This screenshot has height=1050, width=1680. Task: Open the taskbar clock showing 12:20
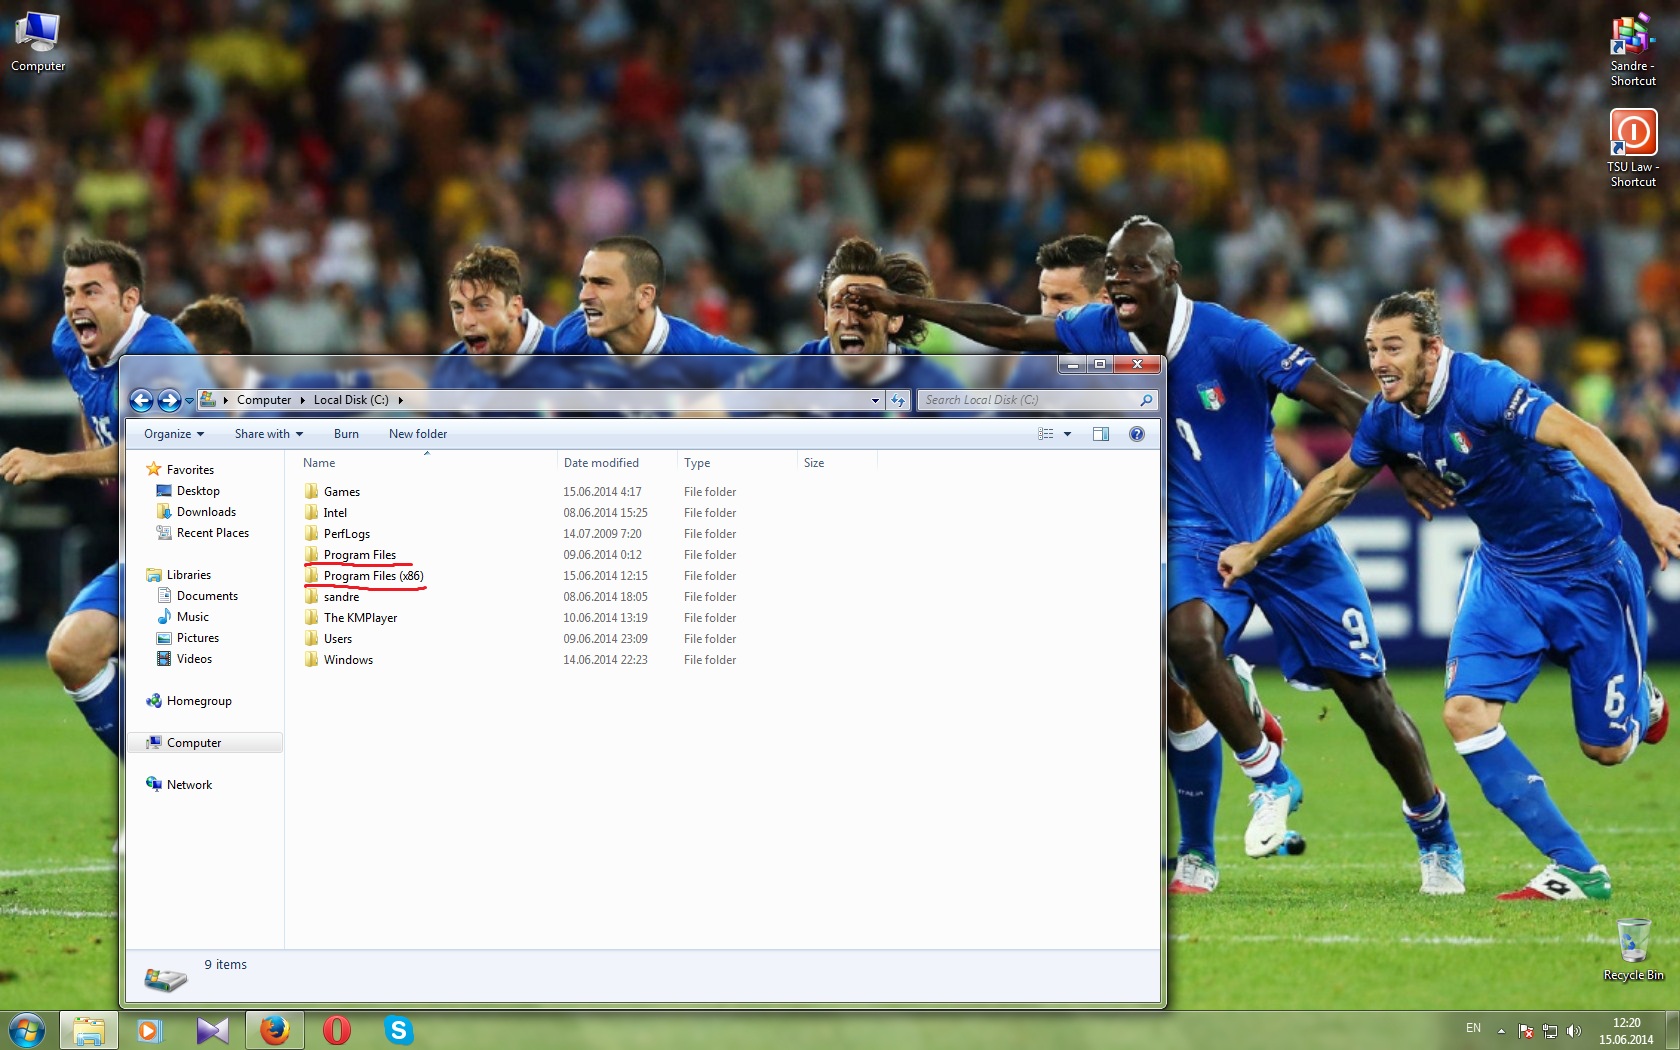(x=1626, y=1031)
